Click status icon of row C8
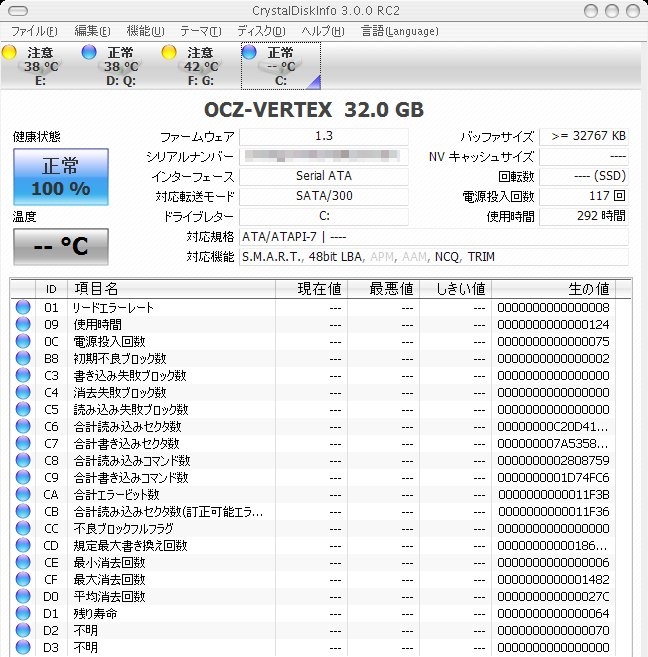 (23, 460)
